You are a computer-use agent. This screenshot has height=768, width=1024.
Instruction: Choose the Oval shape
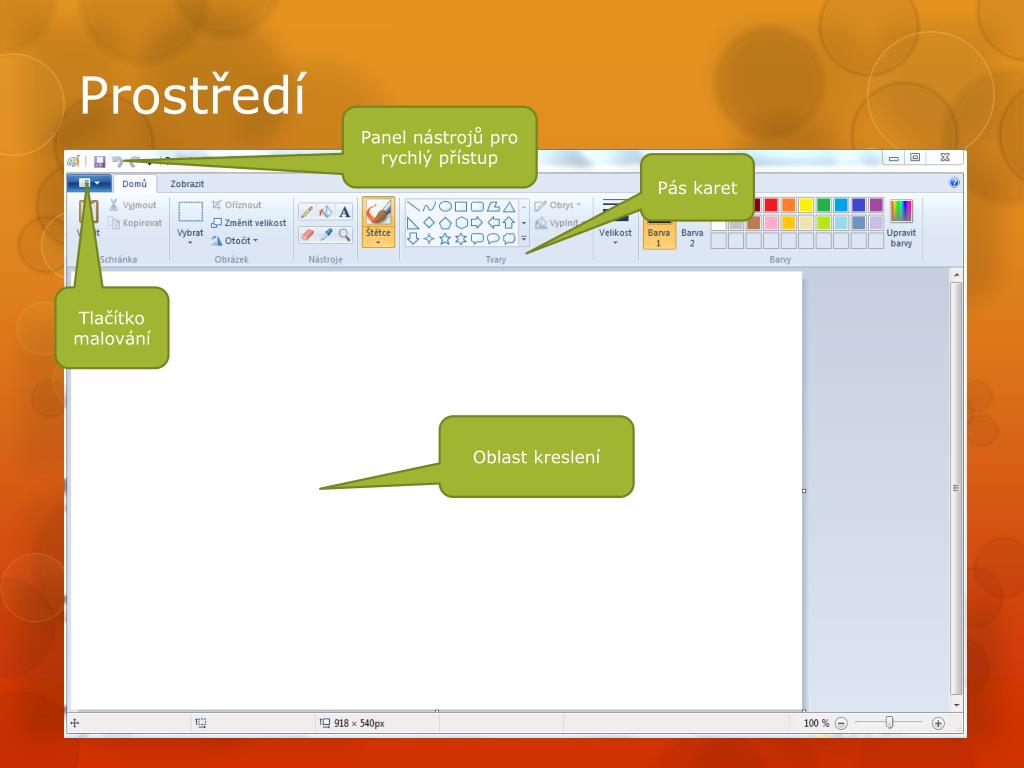pos(445,207)
